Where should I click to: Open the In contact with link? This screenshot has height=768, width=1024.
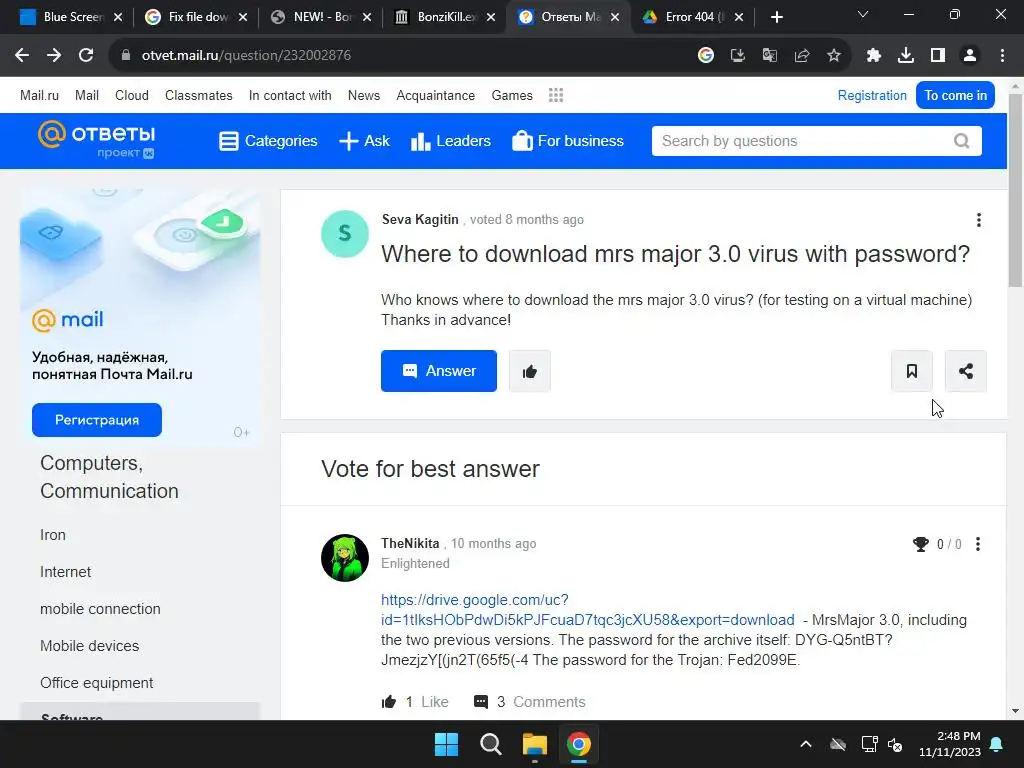pyautogui.click(x=290, y=95)
